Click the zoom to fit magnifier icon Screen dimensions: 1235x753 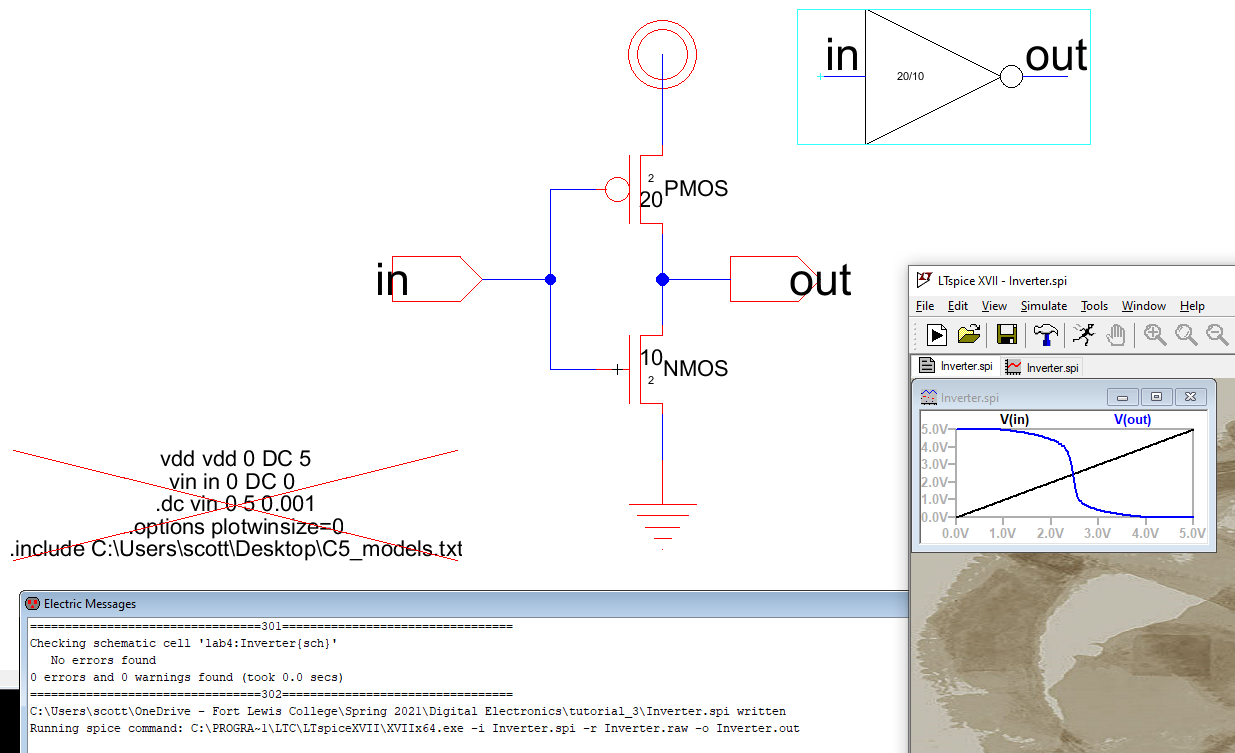click(1186, 335)
